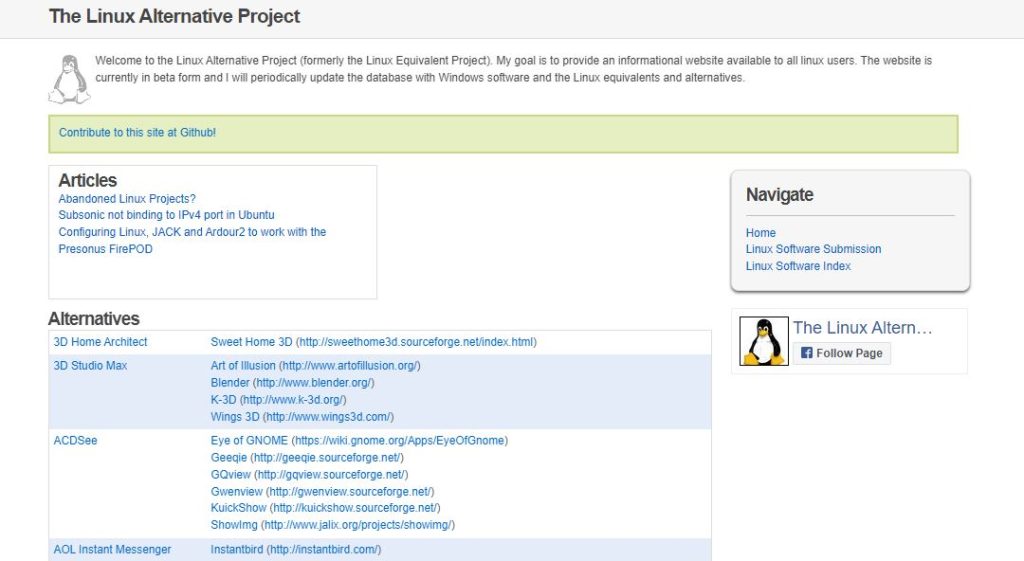Click the Facebook page penguin thumbnail
This screenshot has width=1024, height=561.
click(x=763, y=341)
